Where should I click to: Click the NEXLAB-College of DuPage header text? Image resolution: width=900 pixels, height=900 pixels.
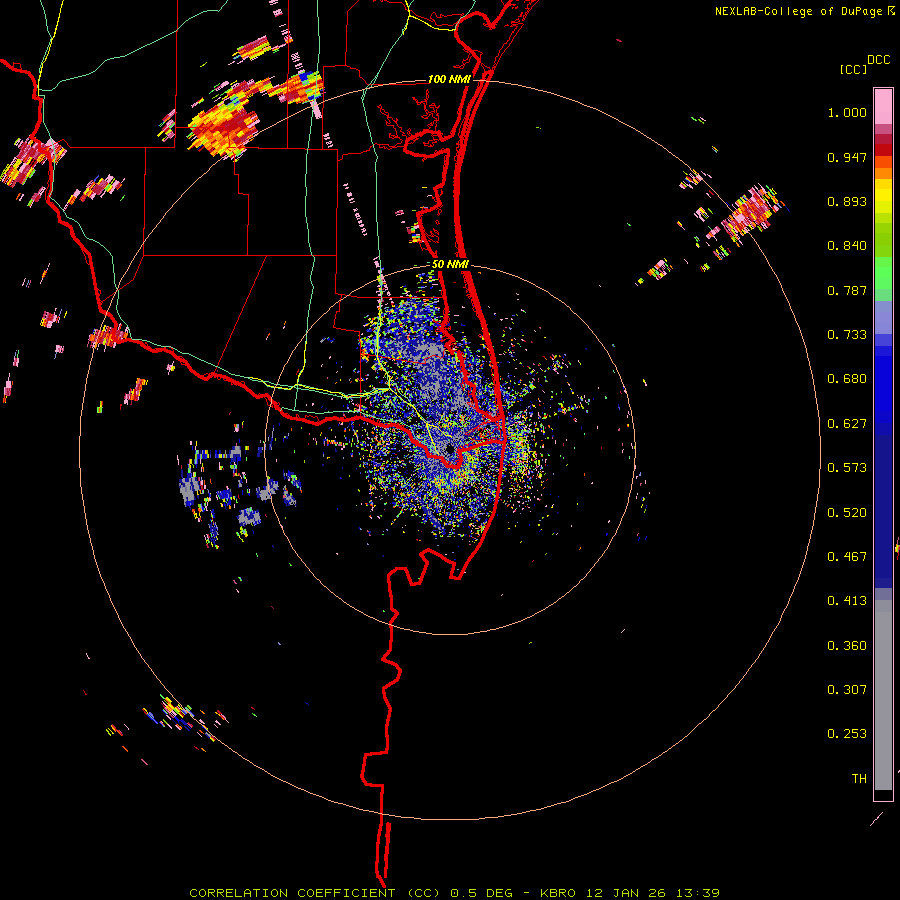(798, 11)
